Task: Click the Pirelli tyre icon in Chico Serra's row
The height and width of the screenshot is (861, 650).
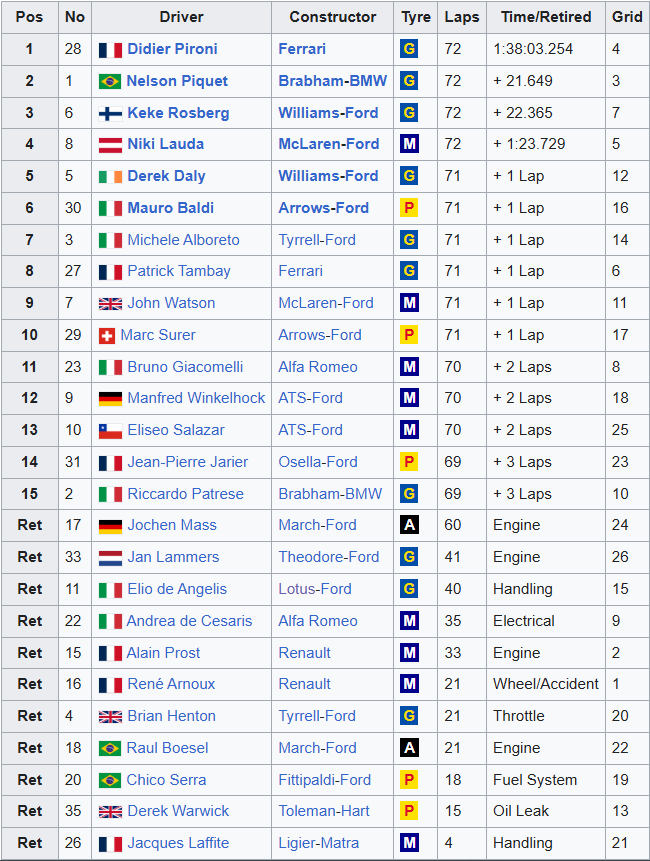Action: coord(409,779)
